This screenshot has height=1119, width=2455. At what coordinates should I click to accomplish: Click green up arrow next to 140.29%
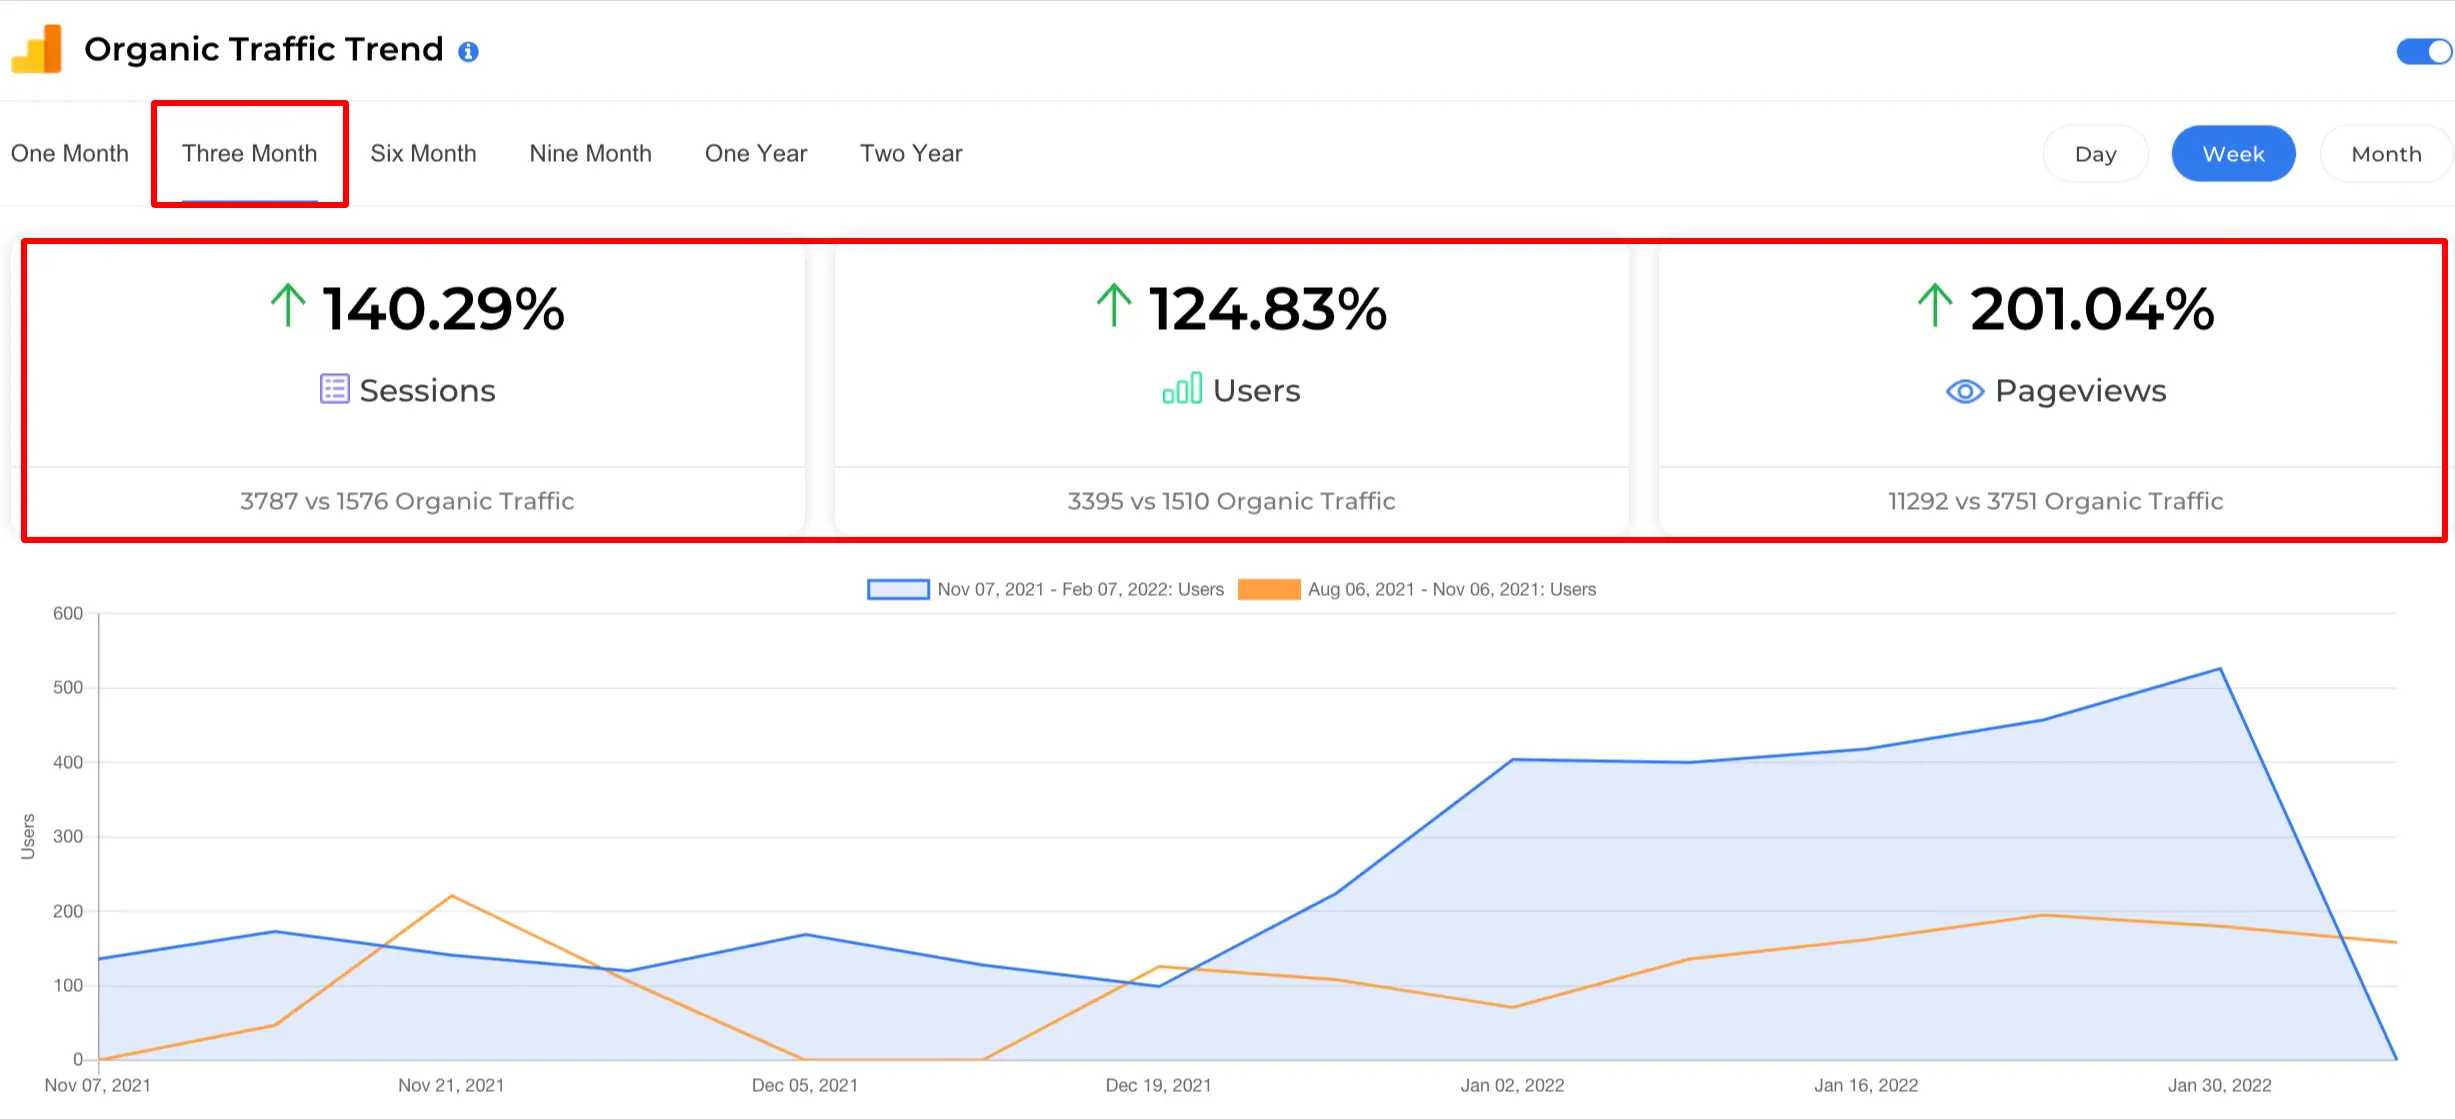pos(288,306)
